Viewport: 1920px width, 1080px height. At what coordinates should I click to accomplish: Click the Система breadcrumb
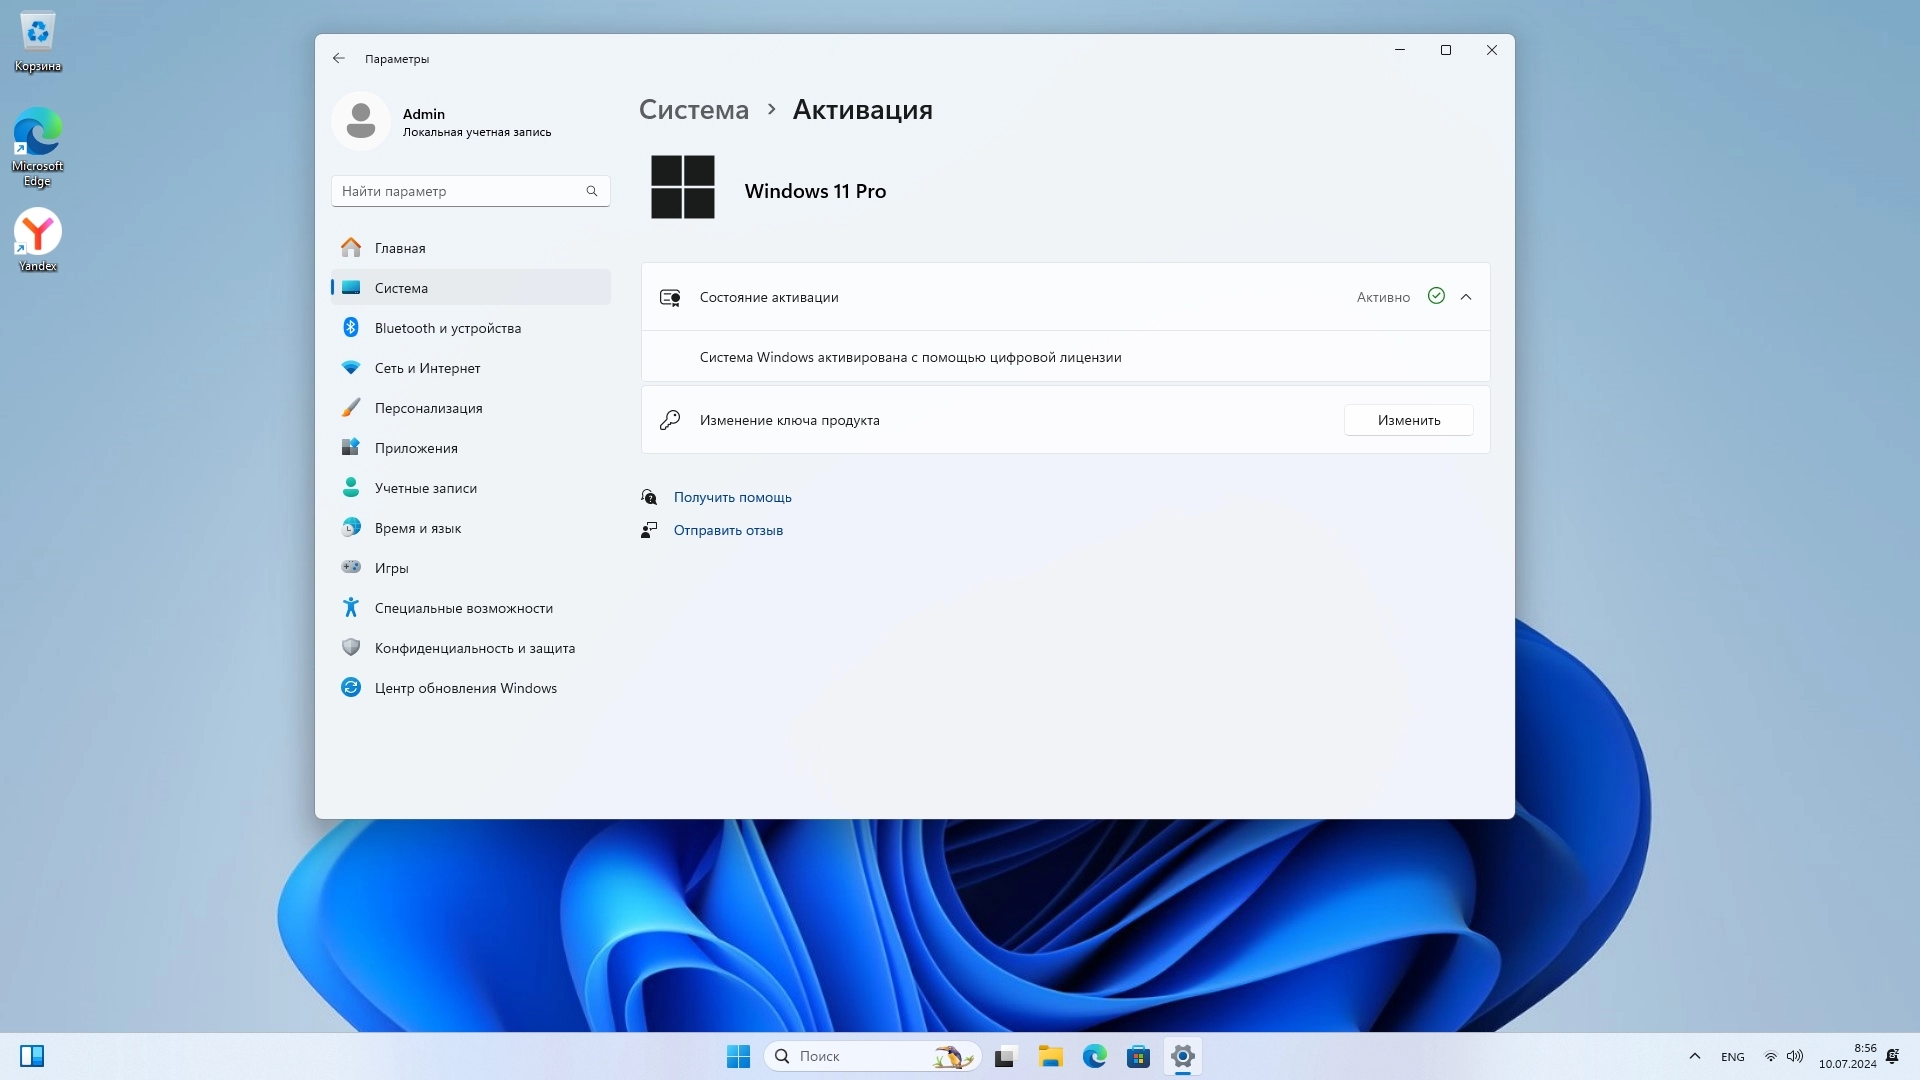pyautogui.click(x=693, y=110)
